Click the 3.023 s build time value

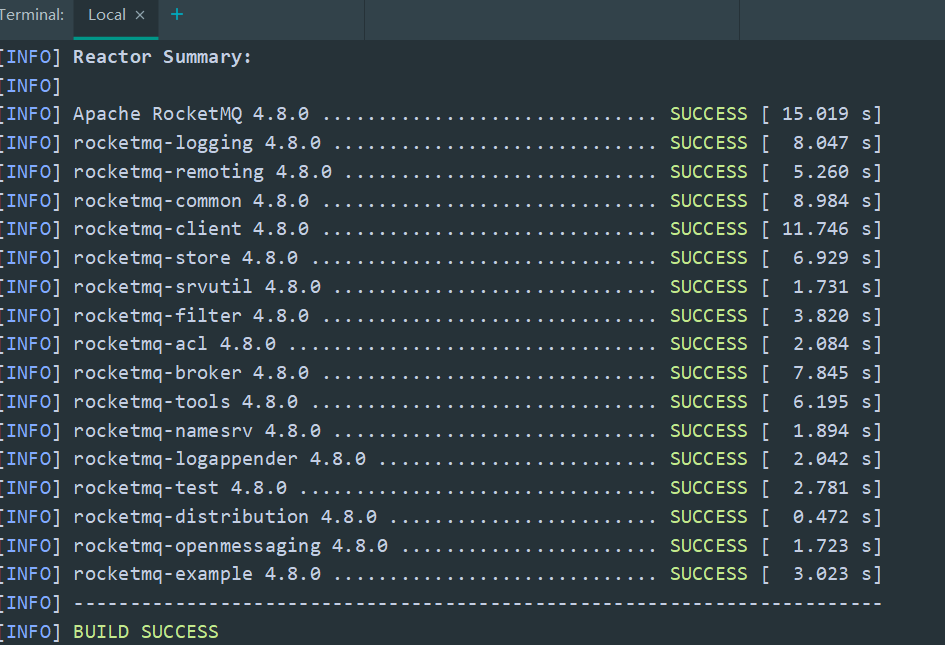pyautogui.click(x=832, y=574)
